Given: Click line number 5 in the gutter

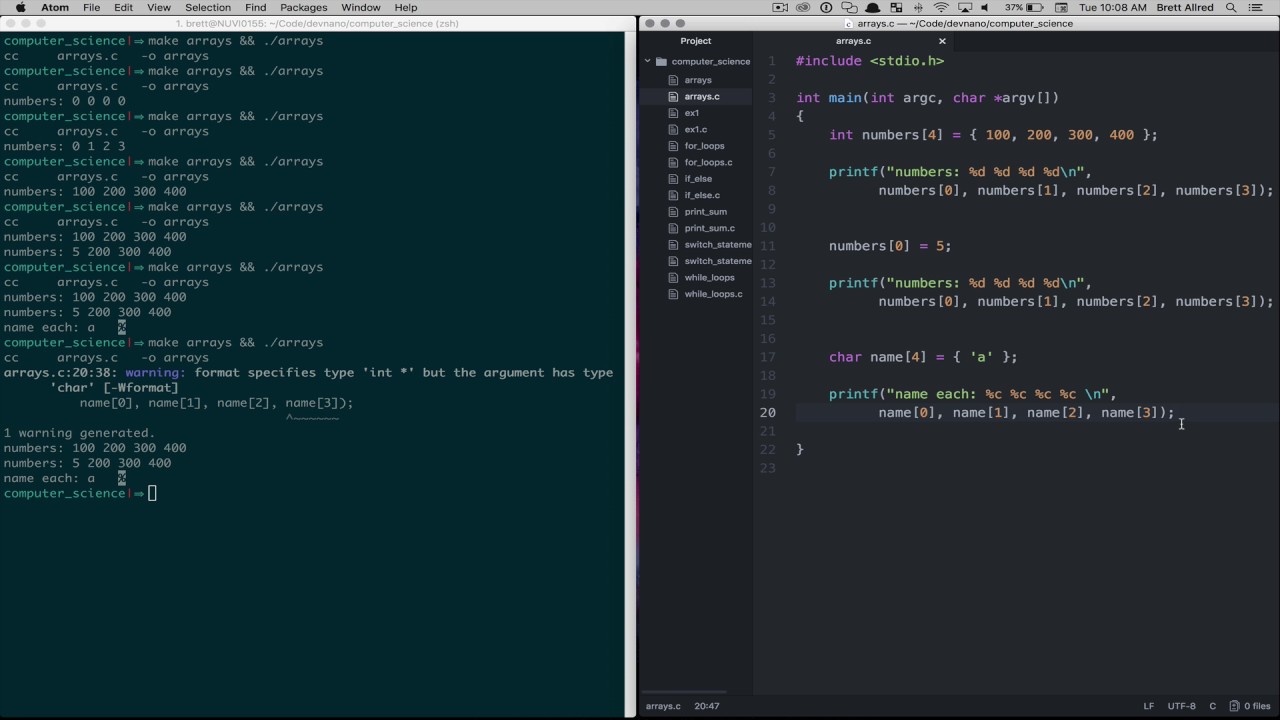Looking at the screenshot, I should 771,135.
